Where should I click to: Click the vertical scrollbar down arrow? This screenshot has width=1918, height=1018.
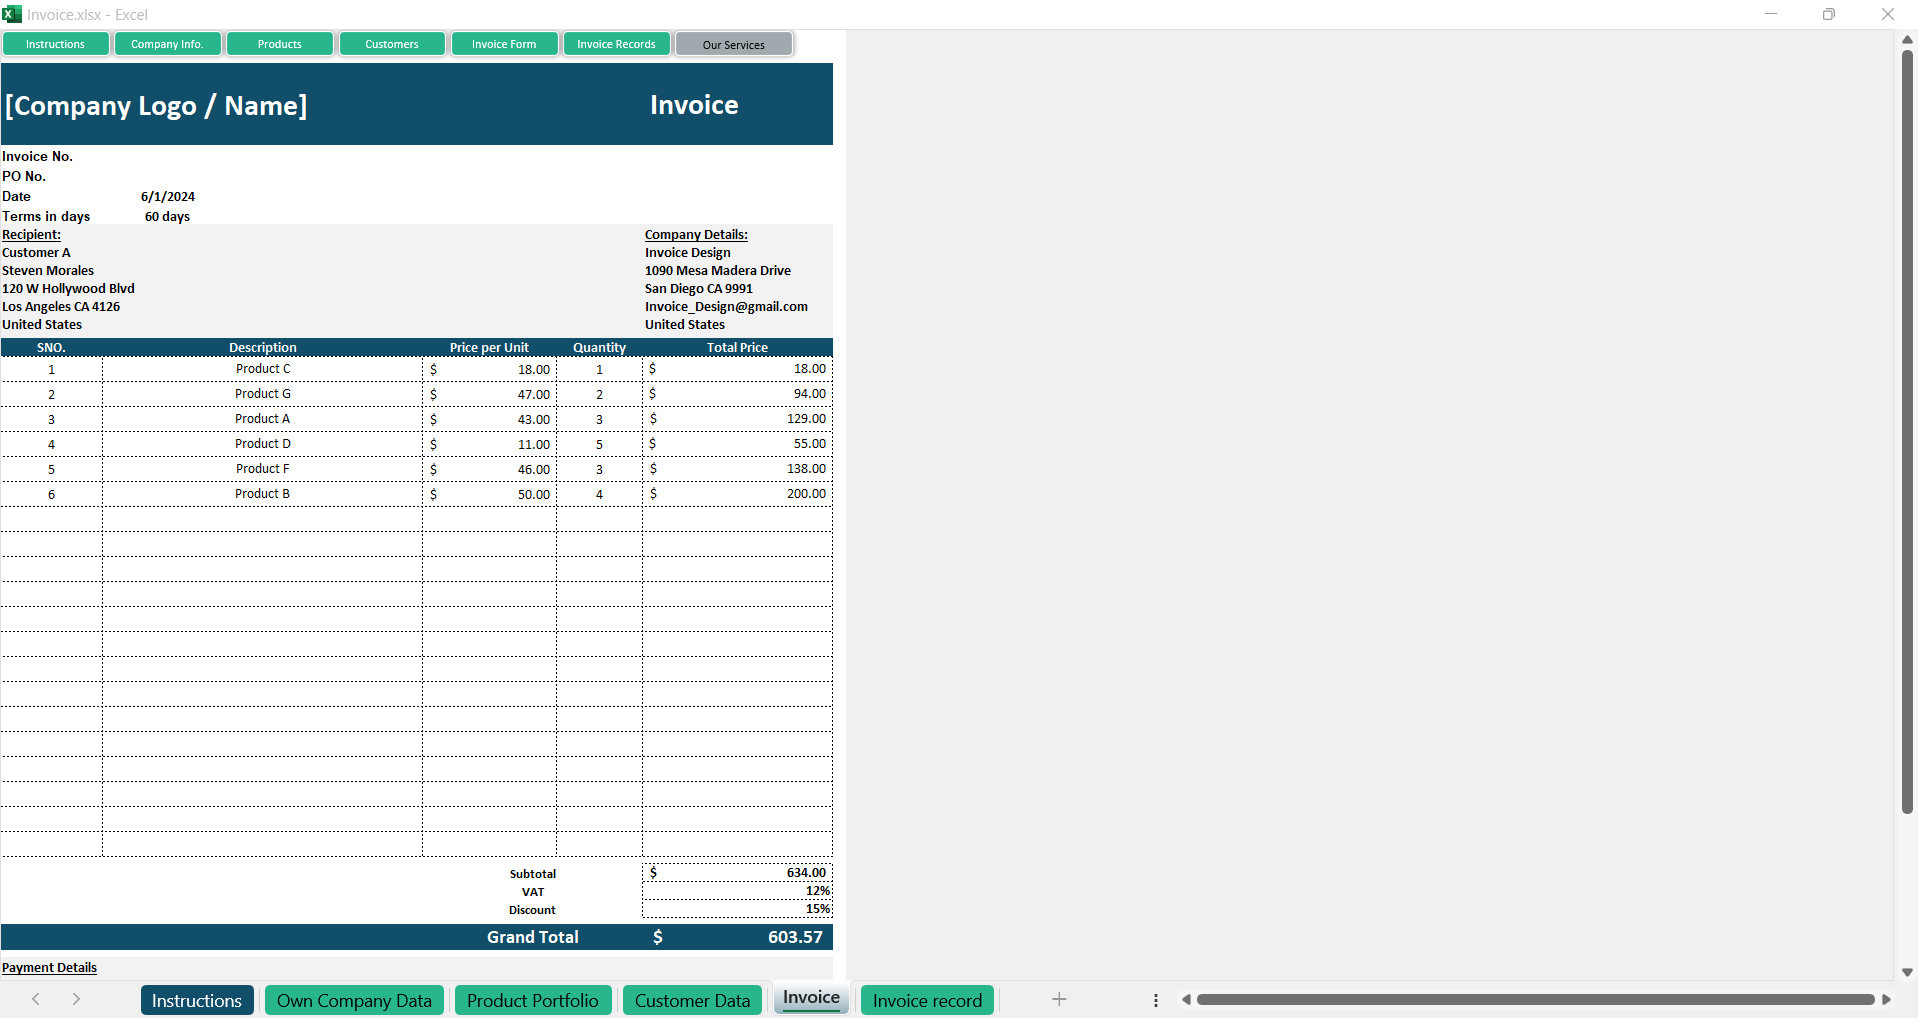click(x=1907, y=972)
